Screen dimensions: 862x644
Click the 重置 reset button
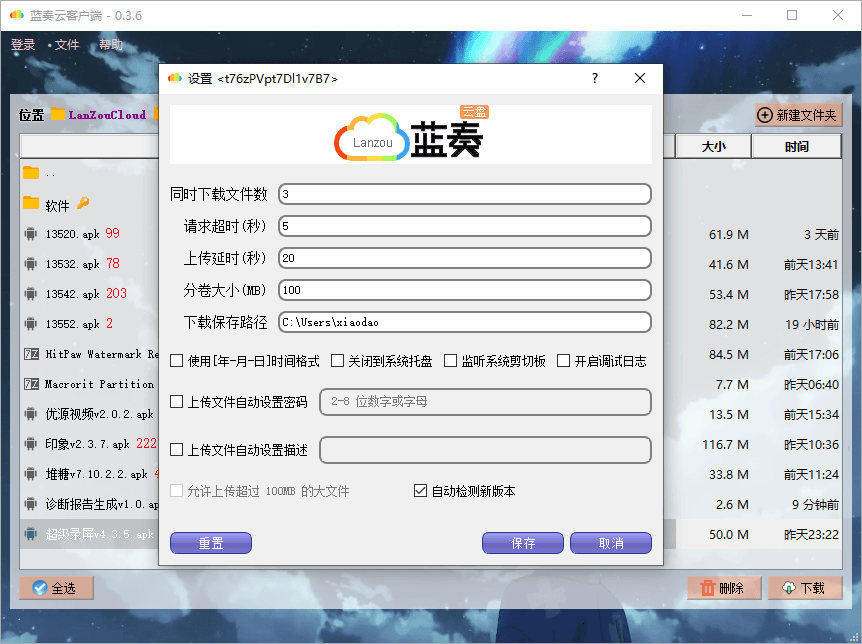210,542
